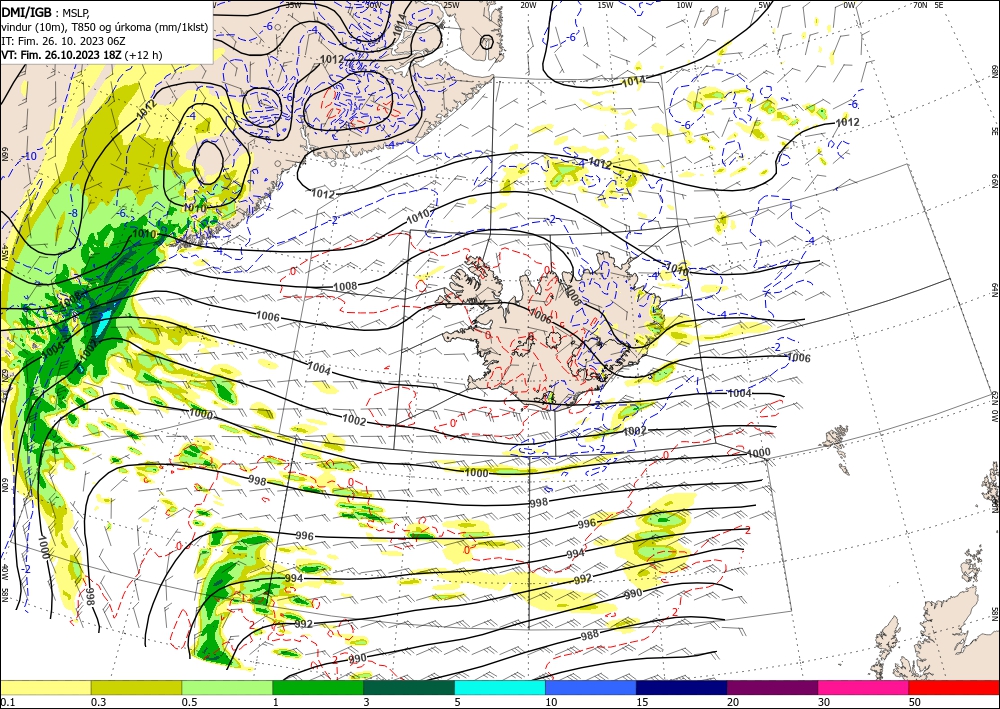Click the legend value "50"
Screen dimensions: 1000x709
915,702
